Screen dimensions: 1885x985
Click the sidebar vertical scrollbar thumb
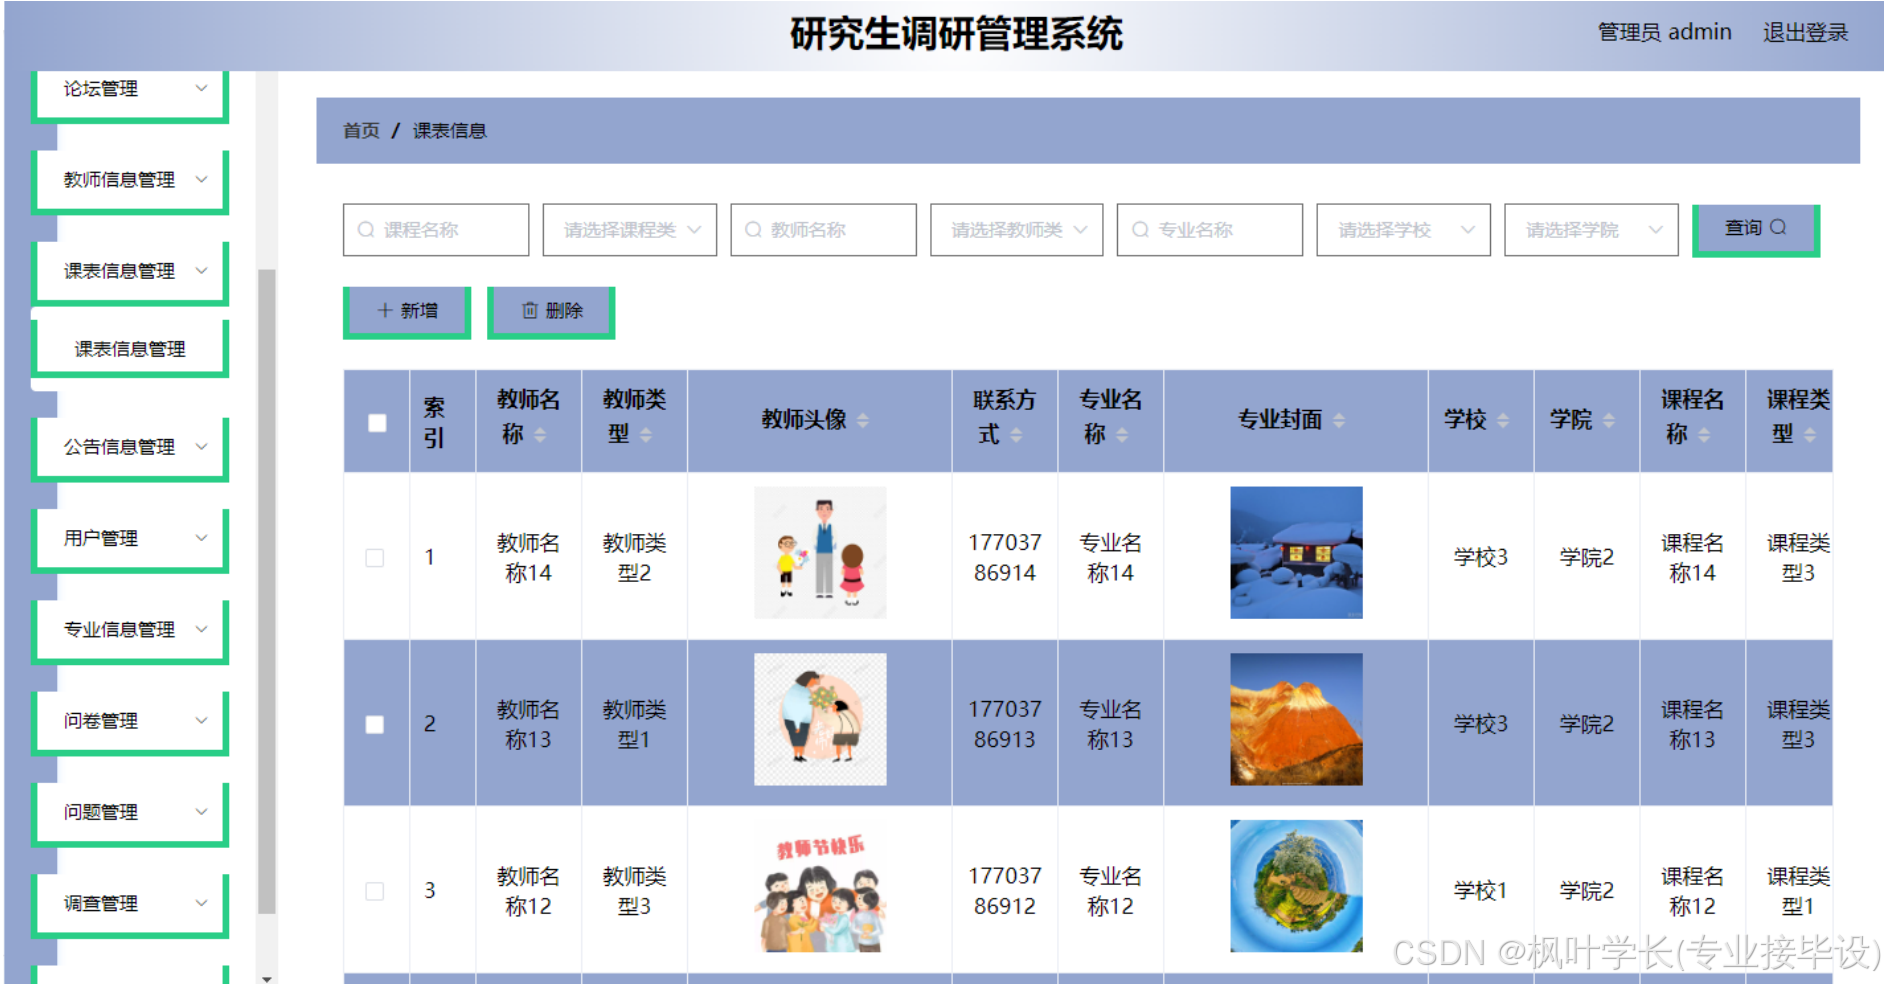[x=266, y=591]
